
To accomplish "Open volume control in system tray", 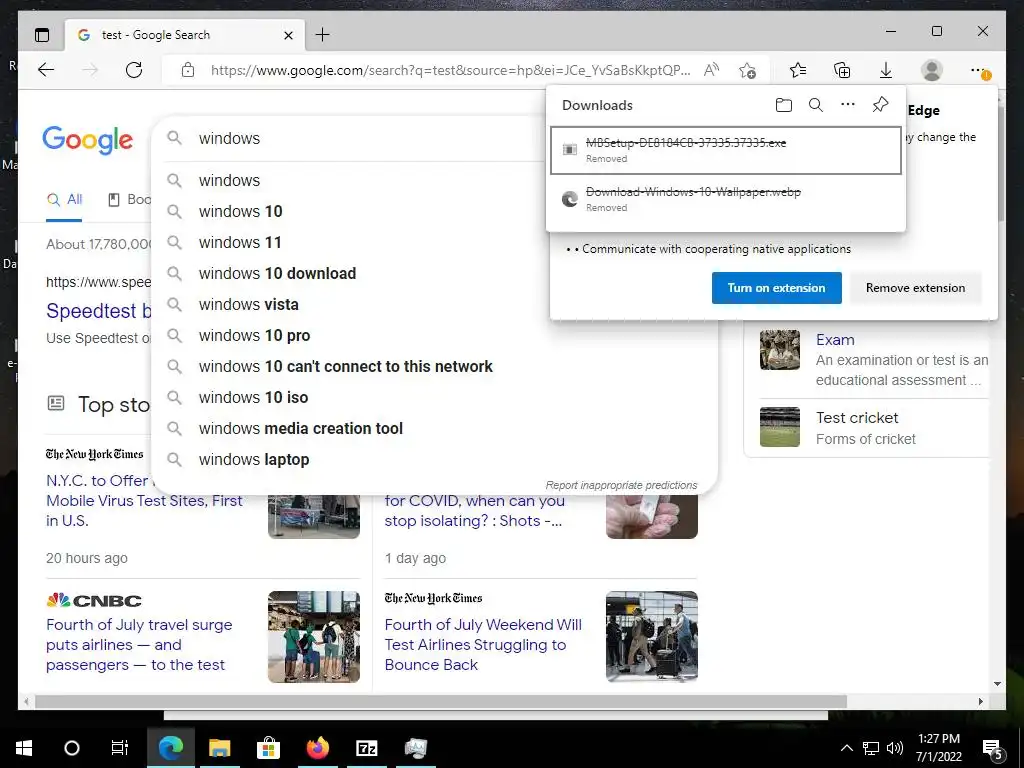I will tap(895, 748).
